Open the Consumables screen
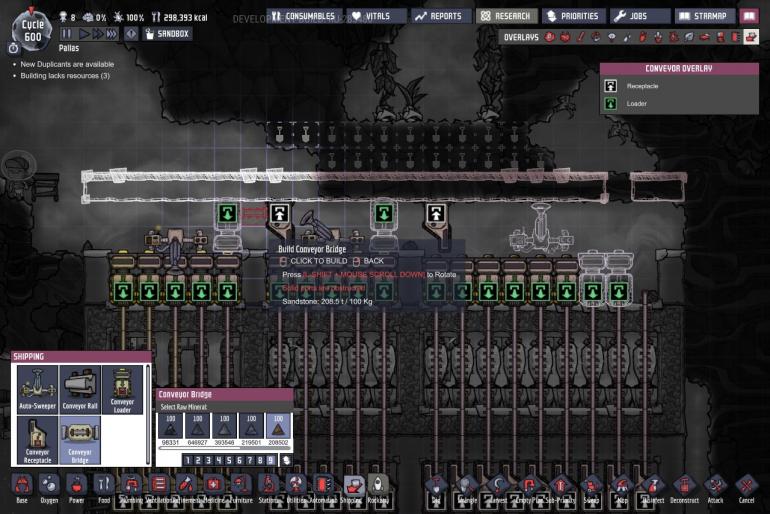Image resolution: width=770 pixels, height=514 pixels. pyautogui.click(x=304, y=16)
